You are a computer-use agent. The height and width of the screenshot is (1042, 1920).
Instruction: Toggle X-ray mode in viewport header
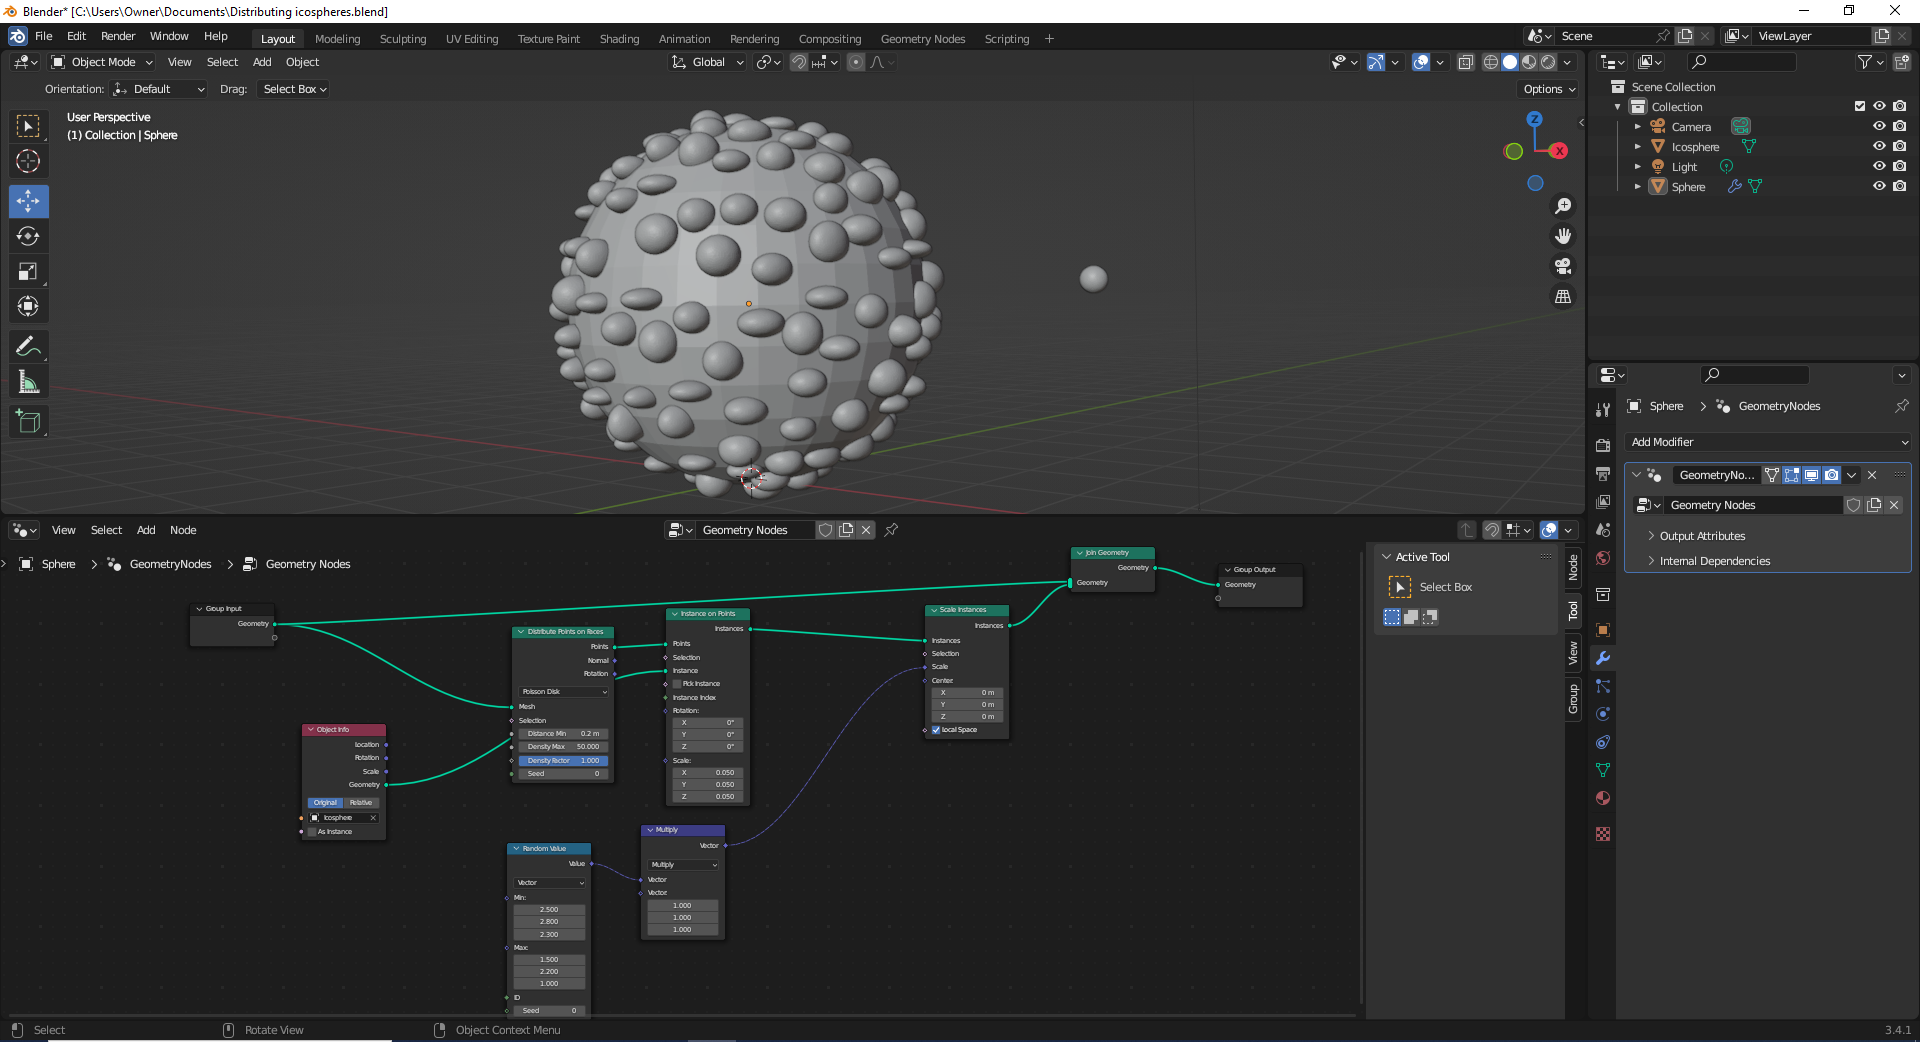[1465, 62]
